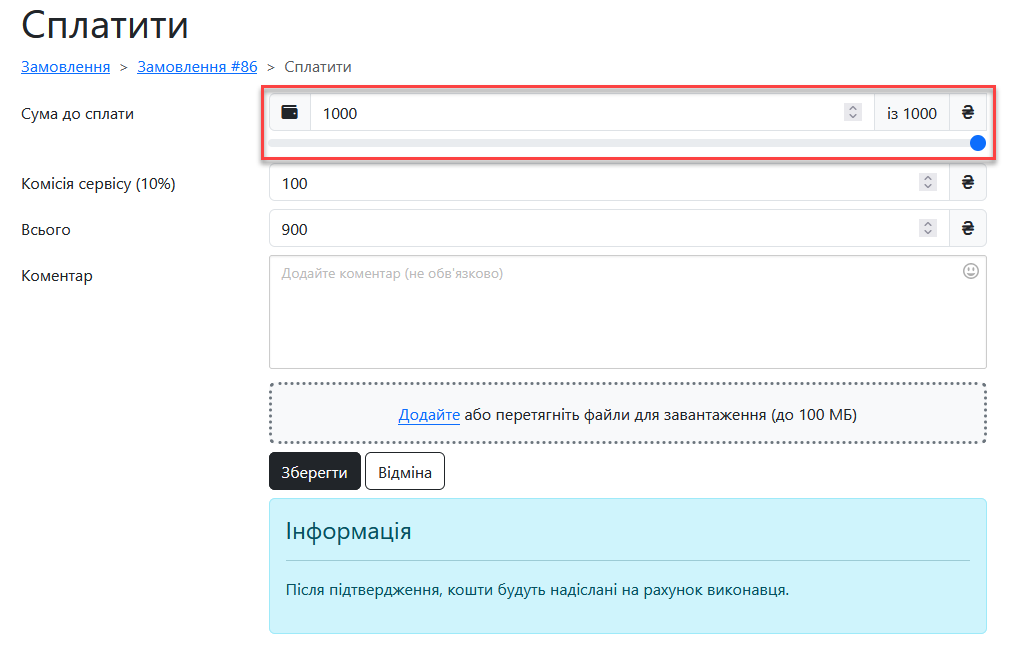Click 'Сплатити' breadcrumb current item
The width and height of the screenshot is (1009, 652).
click(x=318, y=67)
